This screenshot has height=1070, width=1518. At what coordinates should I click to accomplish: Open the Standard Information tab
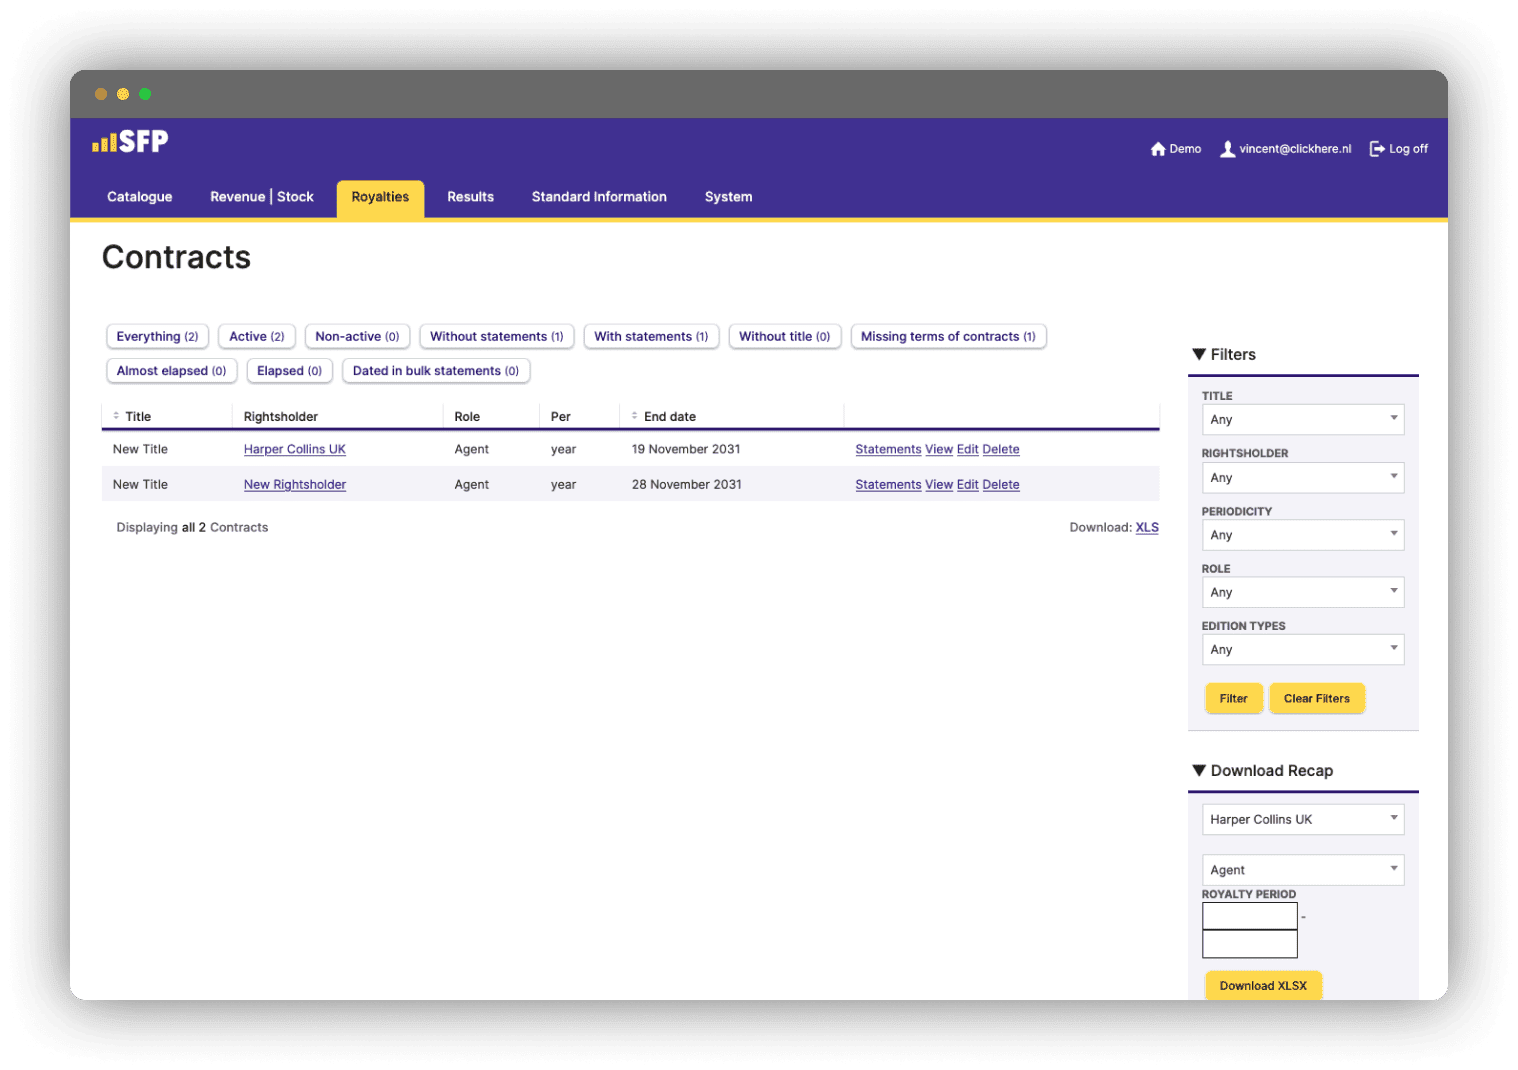(599, 197)
